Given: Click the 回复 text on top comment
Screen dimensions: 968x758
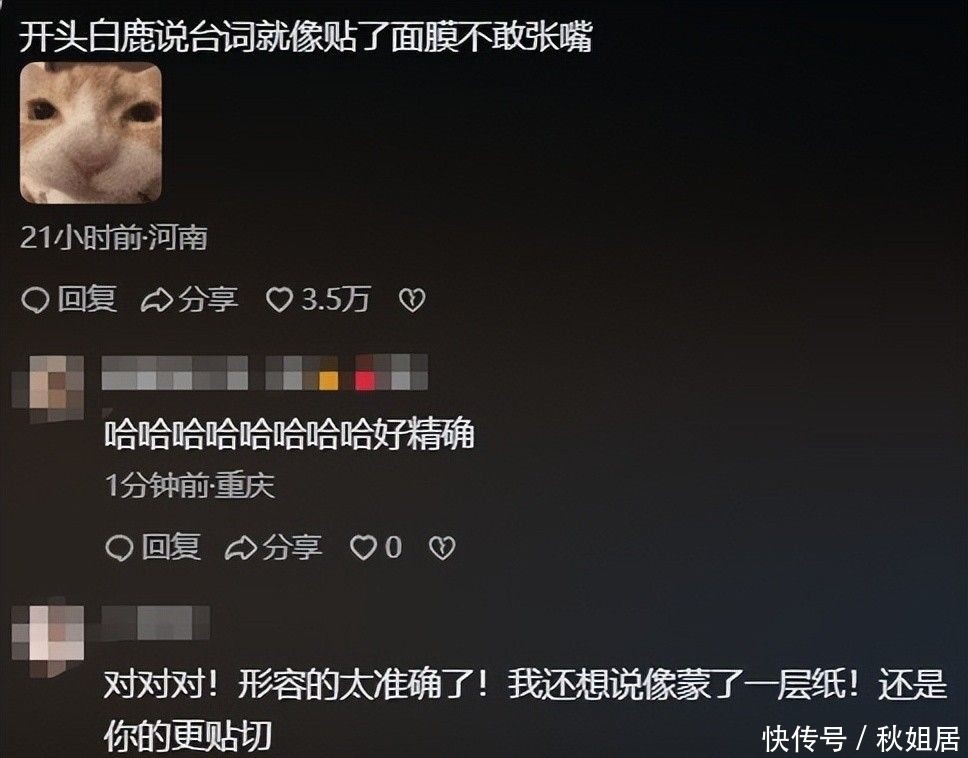Looking at the screenshot, I should (x=87, y=299).
